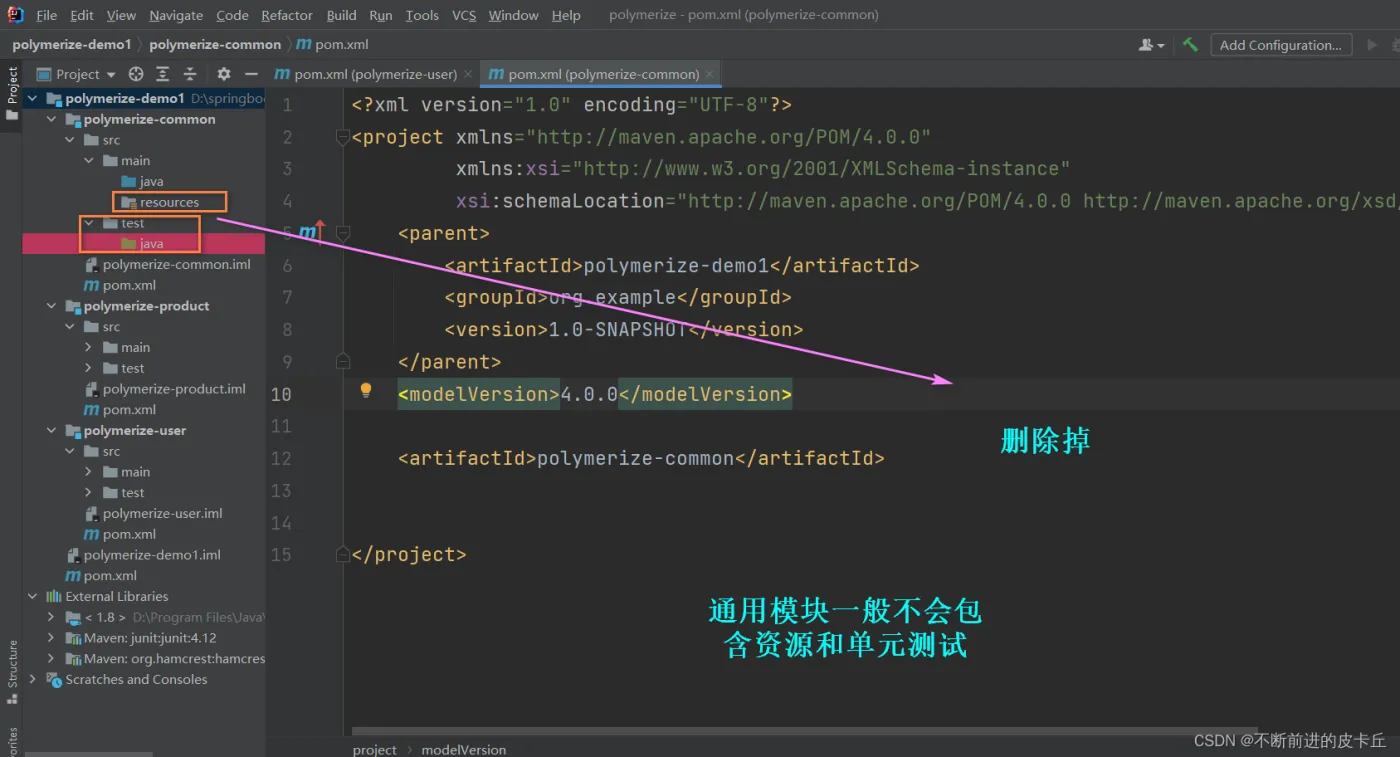Open the Project vertical tool window tab

click(12, 93)
